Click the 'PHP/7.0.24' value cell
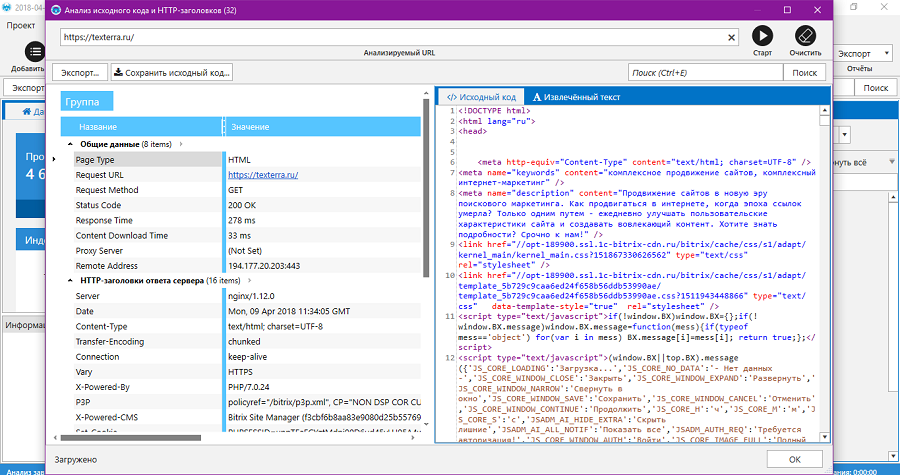 pyautogui.click(x=323, y=387)
